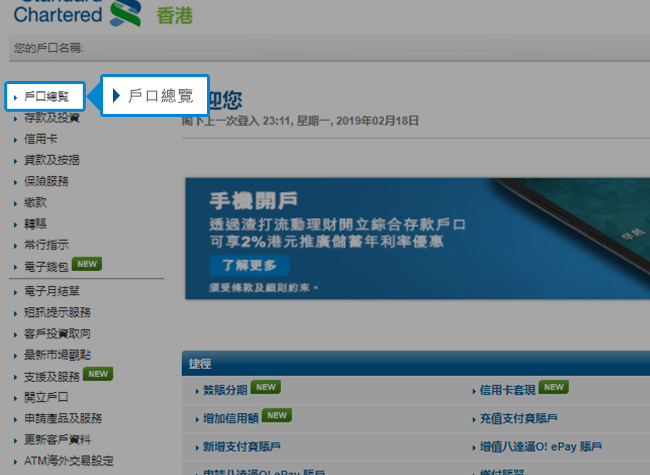Select 繳款 in the sidebar menu
Image resolution: width=650 pixels, height=475 pixels.
click(x=35, y=202)
